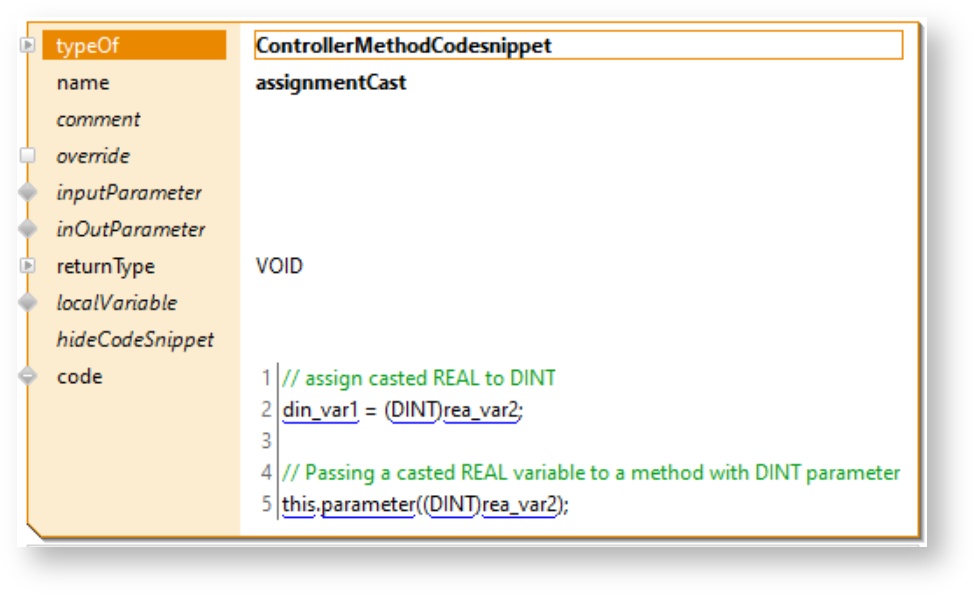
Task: Click the assignmentCast name value
Action: (x=331, y=83)
